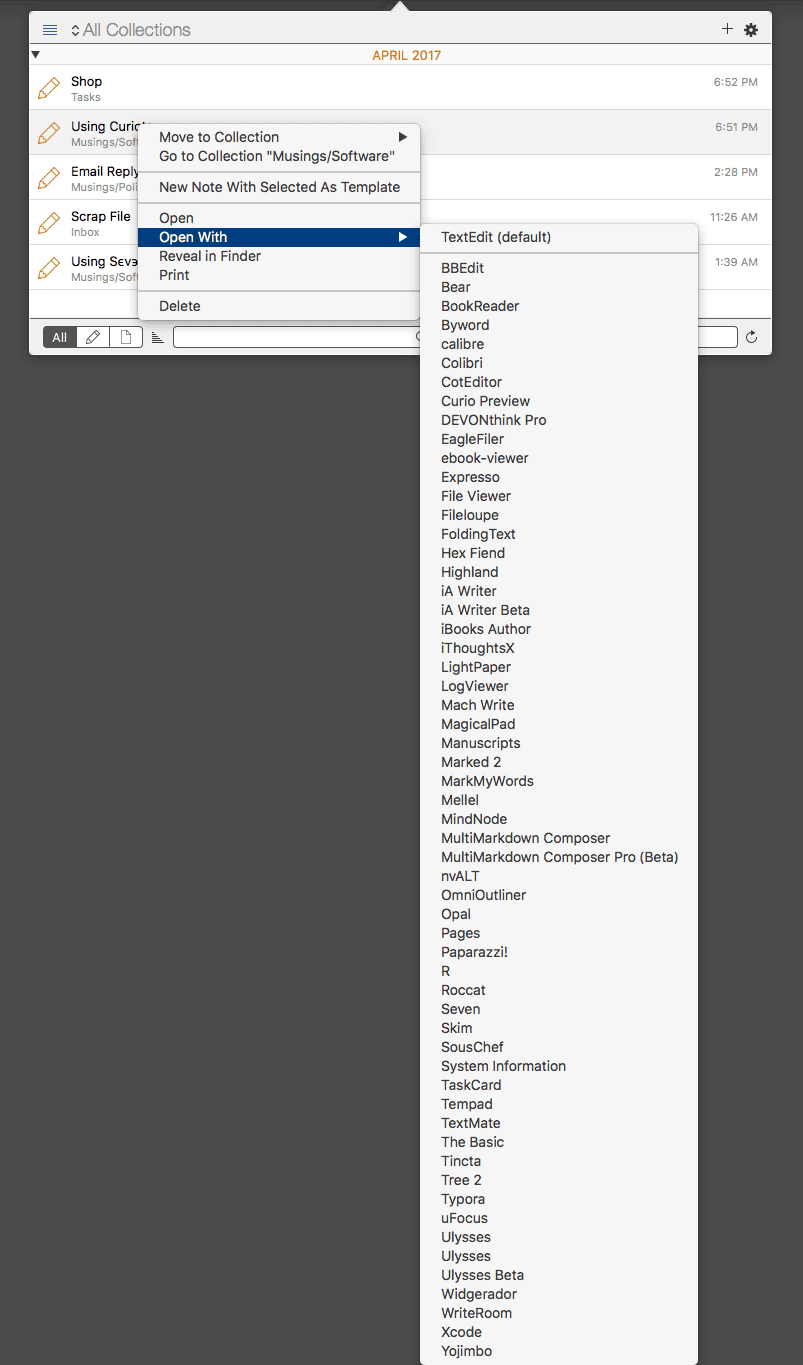803x1365 pixels.
Task: Select the All filter toggle
Action: [x=60, y=337]
